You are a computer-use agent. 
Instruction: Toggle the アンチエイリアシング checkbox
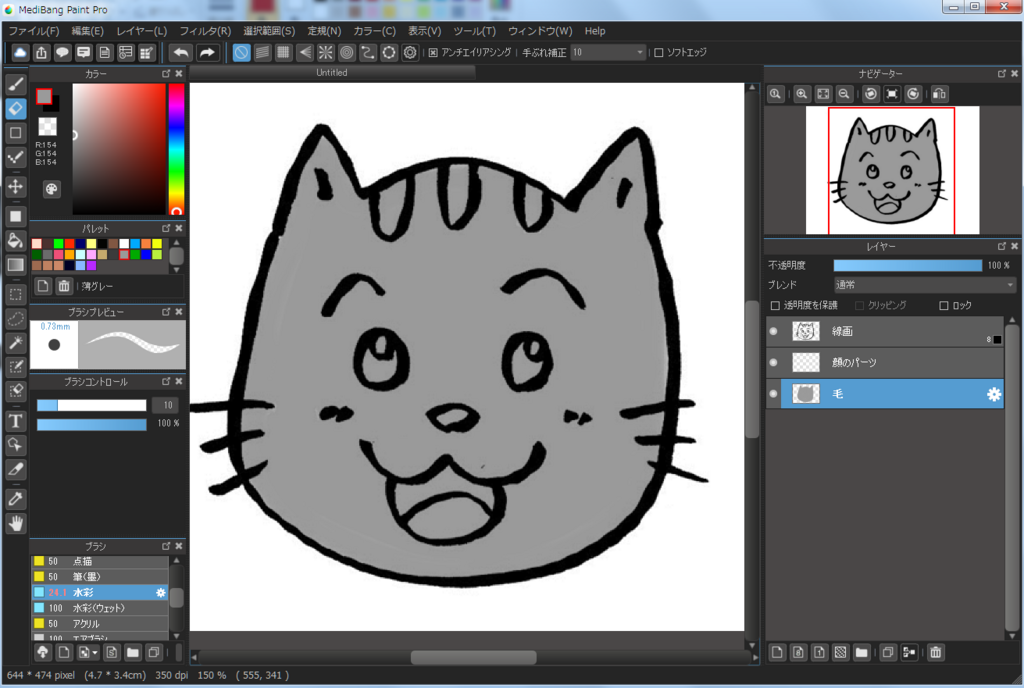433,52
